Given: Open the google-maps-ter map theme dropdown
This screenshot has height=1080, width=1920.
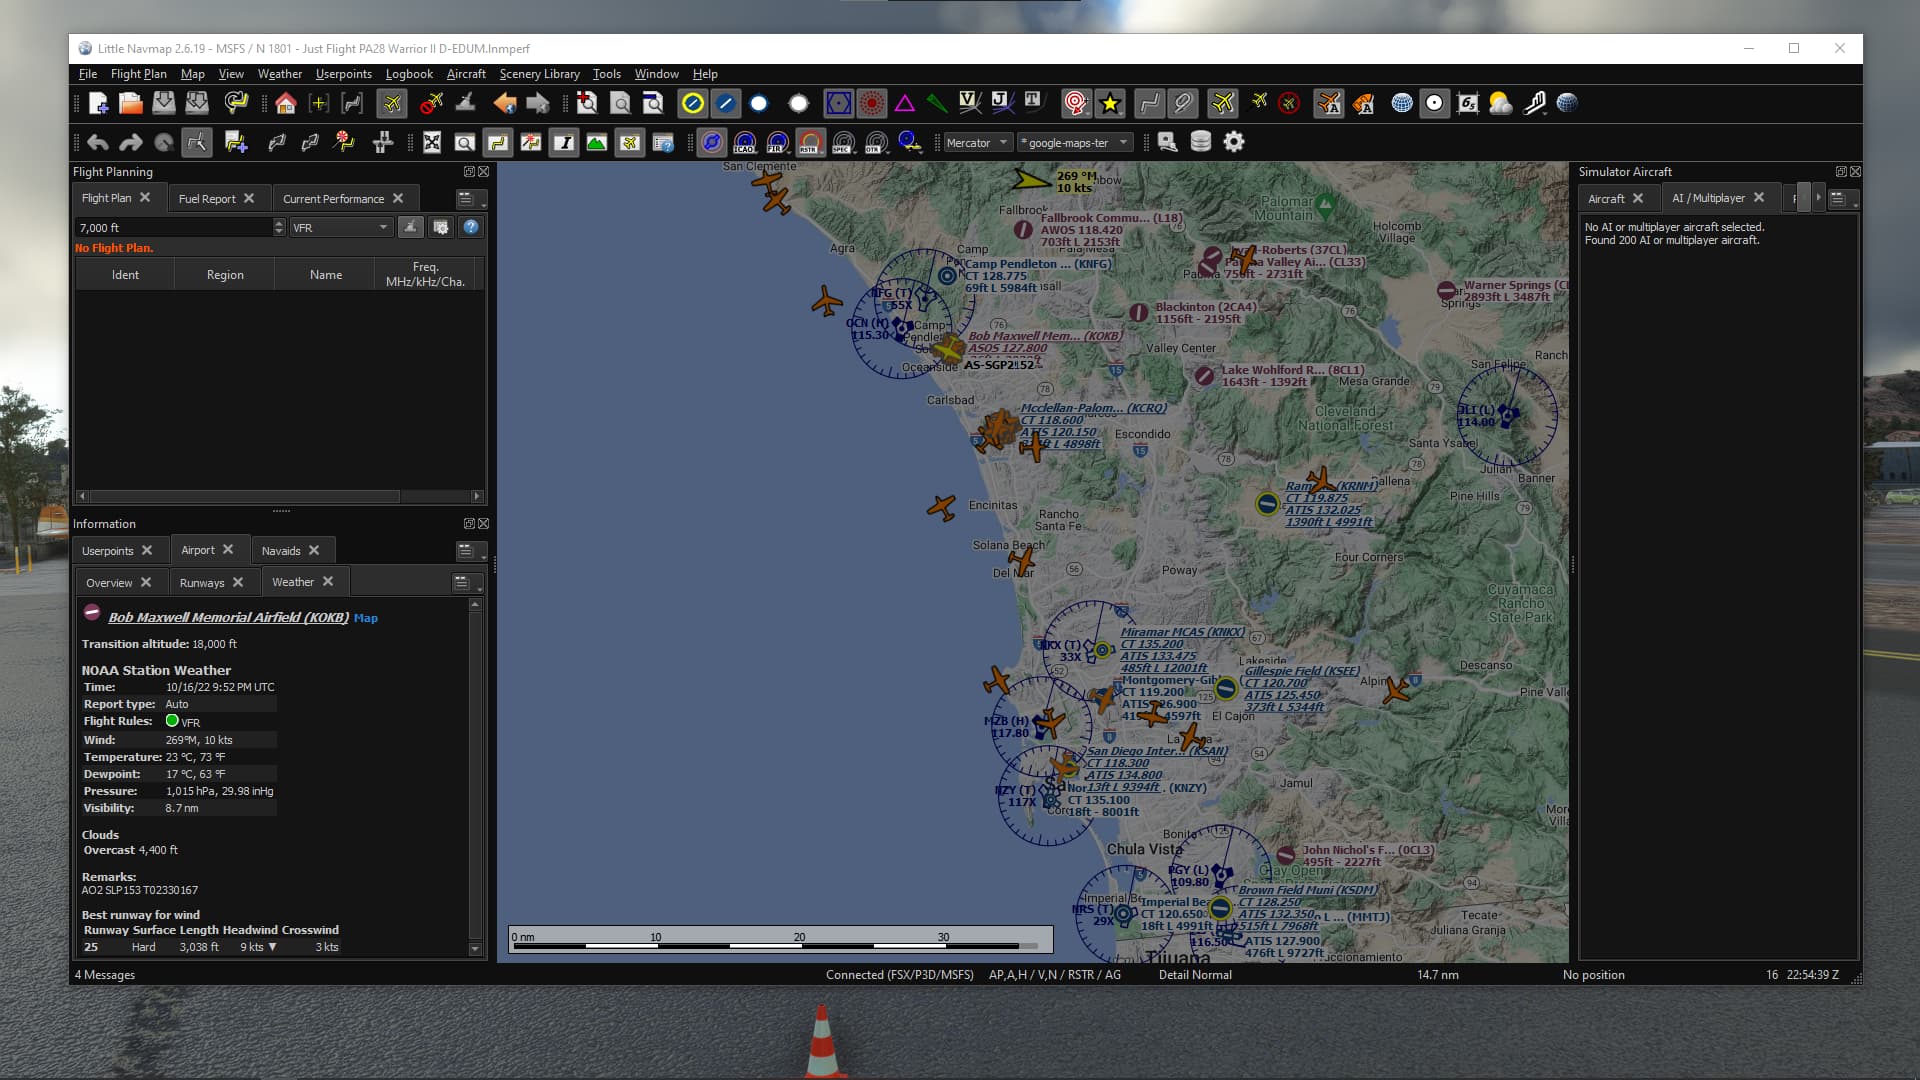Looking at the screenshot, I should pyautogui.click(x=1073, y=143).
